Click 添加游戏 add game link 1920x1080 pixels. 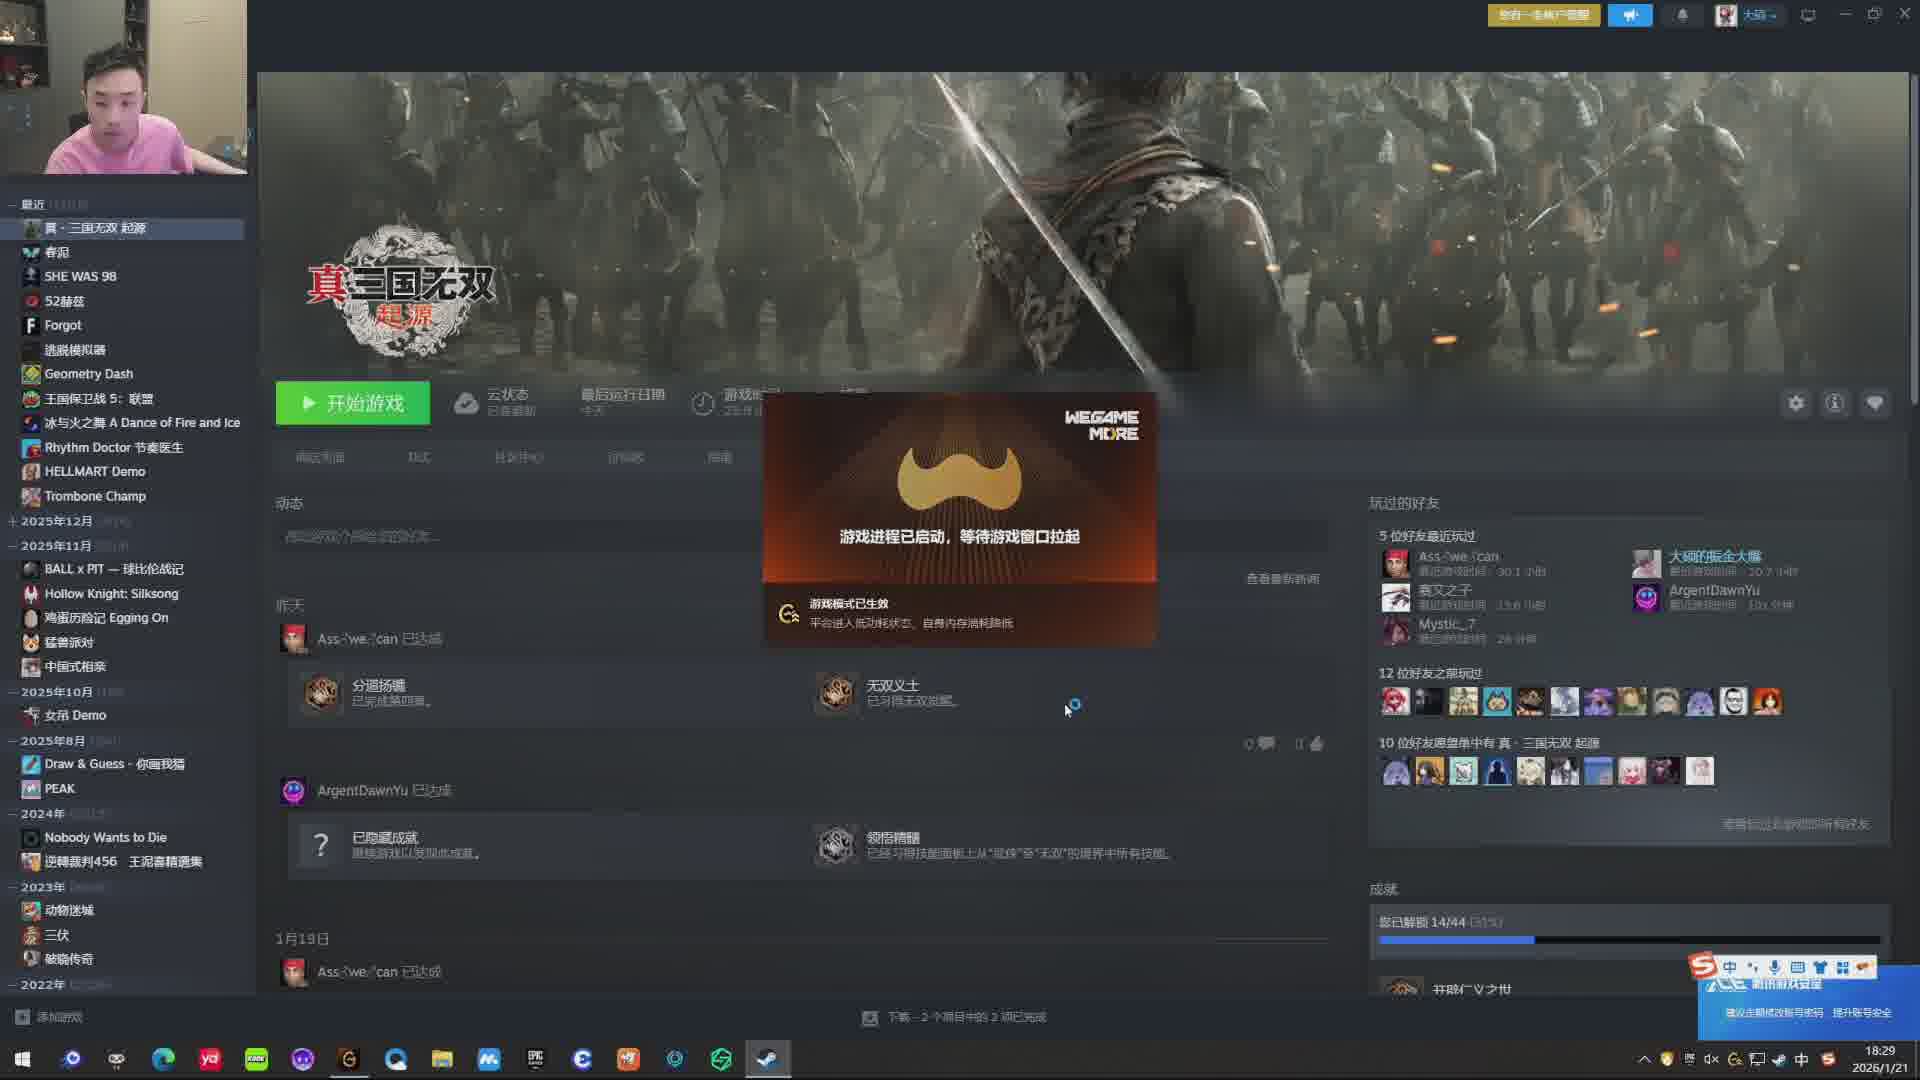[58, 1017]
